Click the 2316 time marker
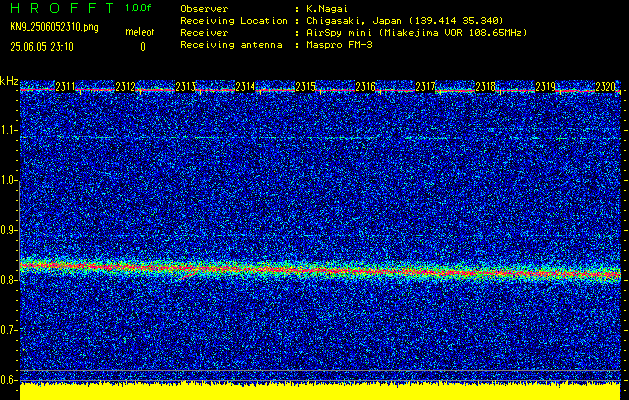 [365, 87]
